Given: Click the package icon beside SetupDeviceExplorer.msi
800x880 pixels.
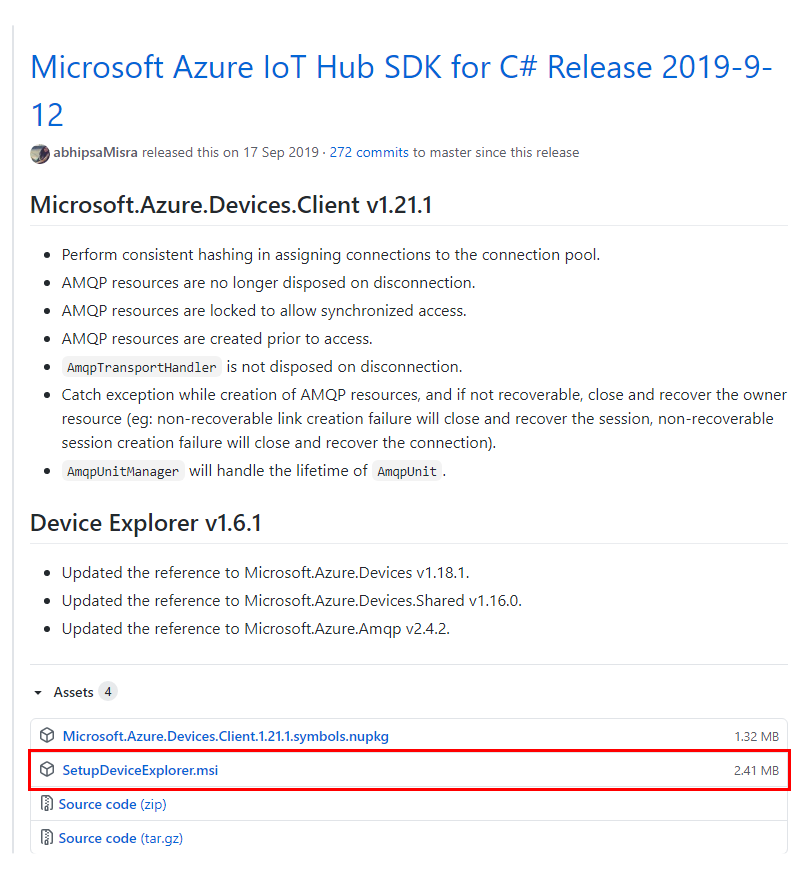Looking at the screenshot, I should 47,770.
